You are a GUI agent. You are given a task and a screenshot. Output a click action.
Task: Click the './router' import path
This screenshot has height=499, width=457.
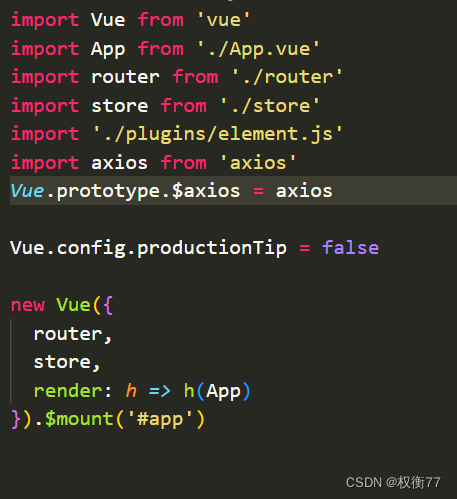pyautogui.click(x=287, y=77)
